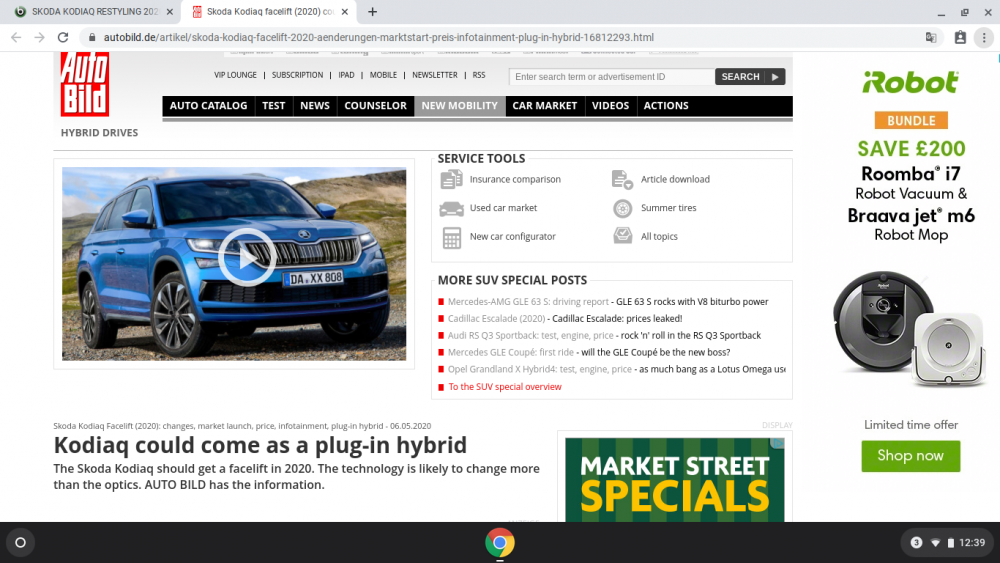Open the IPAD link
Viewport: 1000px width, 563px height.
[x=346, y=75]
